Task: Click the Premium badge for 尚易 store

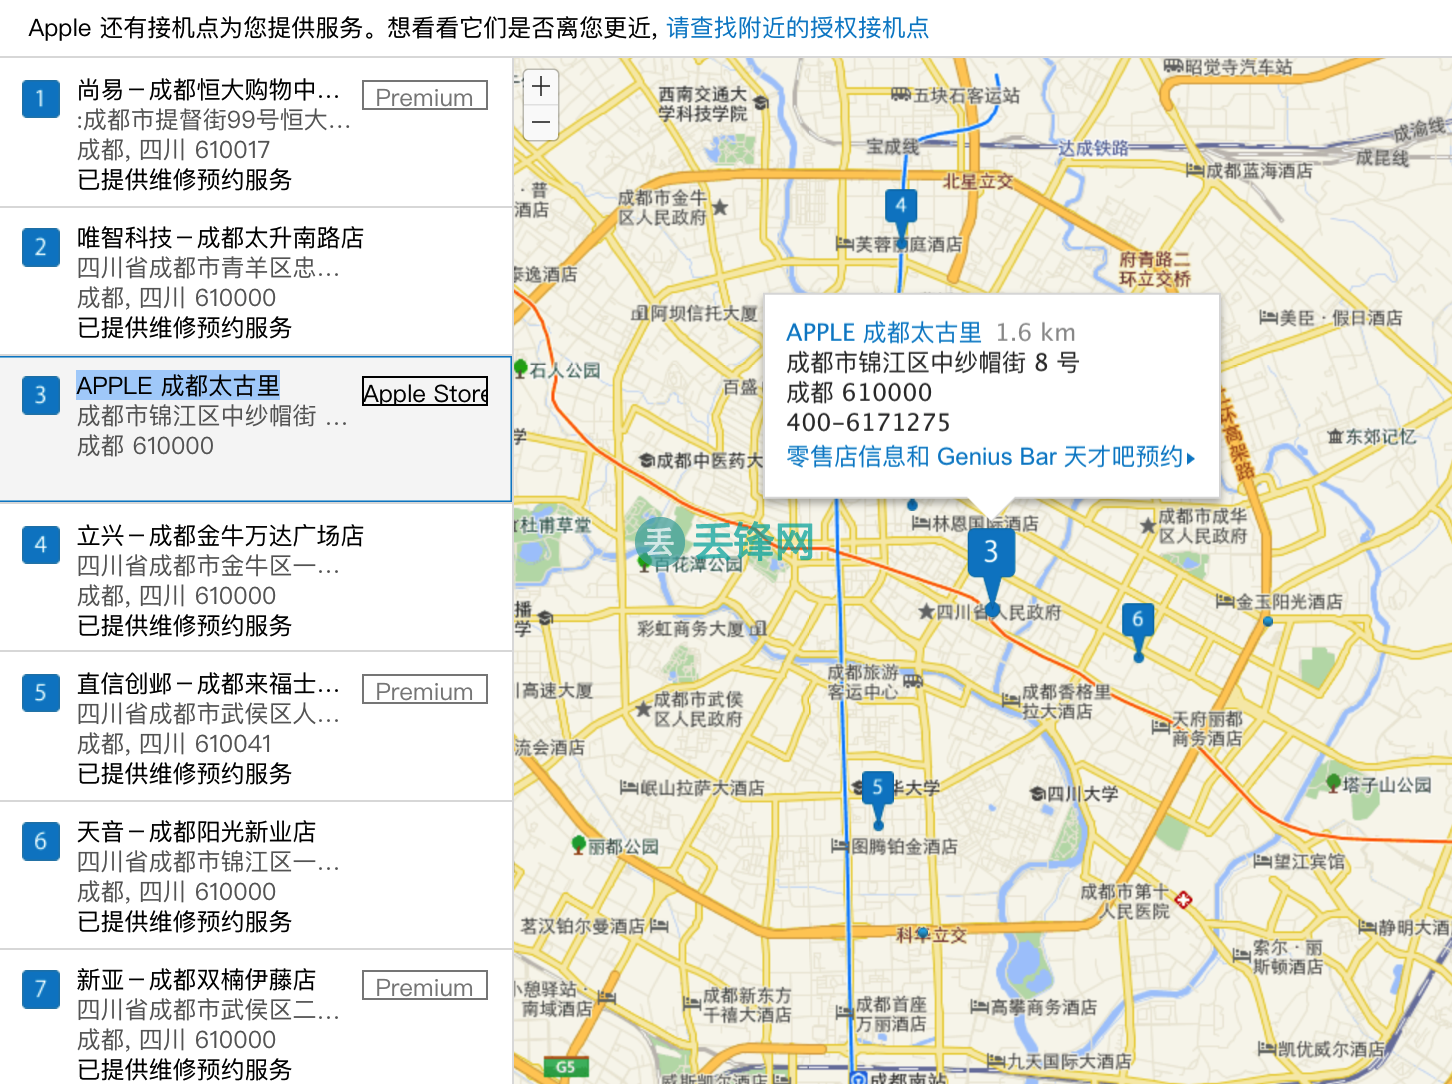Action: [425, 96]
